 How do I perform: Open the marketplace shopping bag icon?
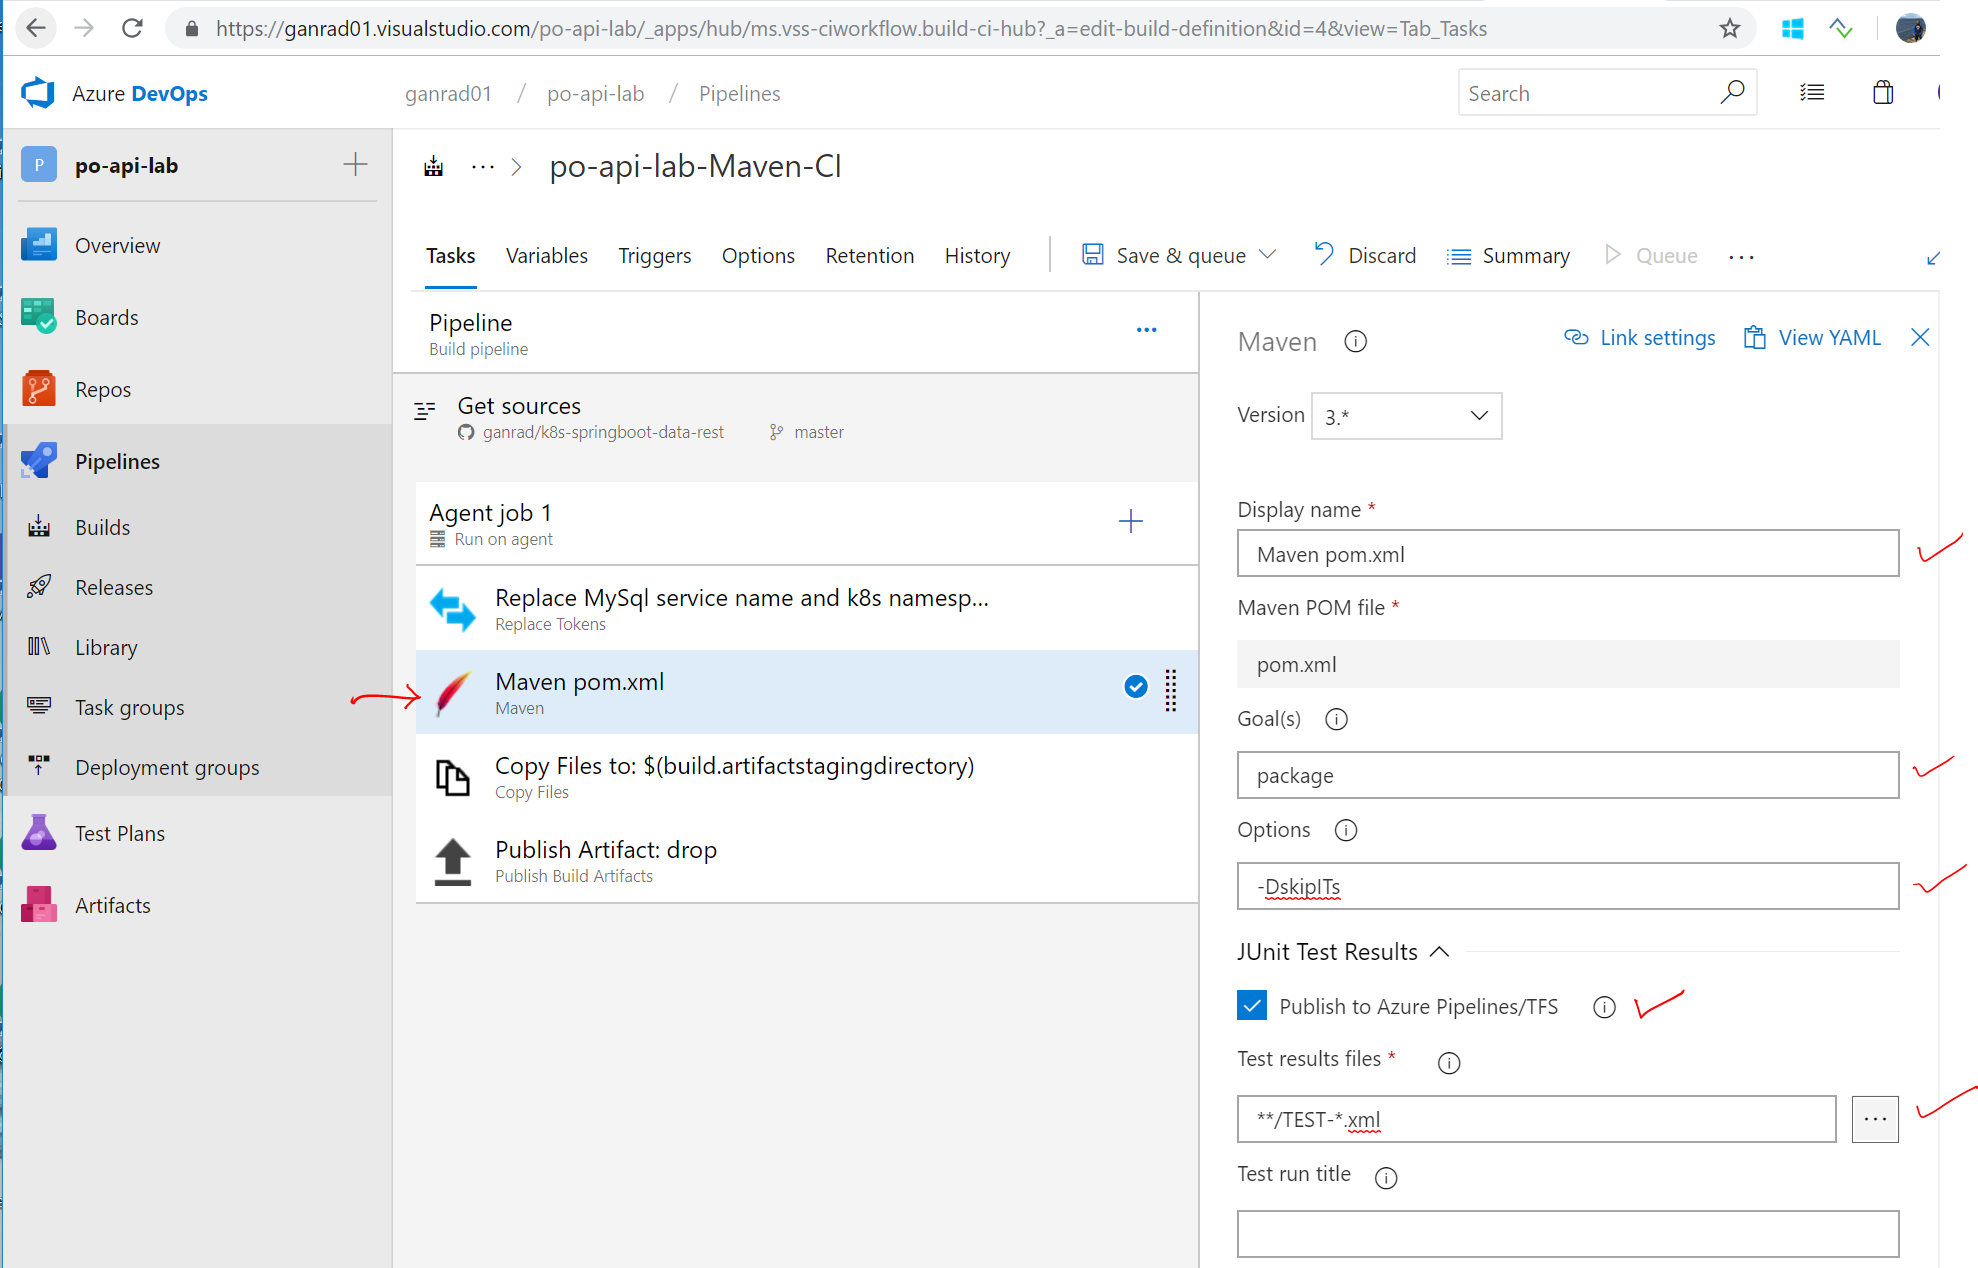[1883, 93]
